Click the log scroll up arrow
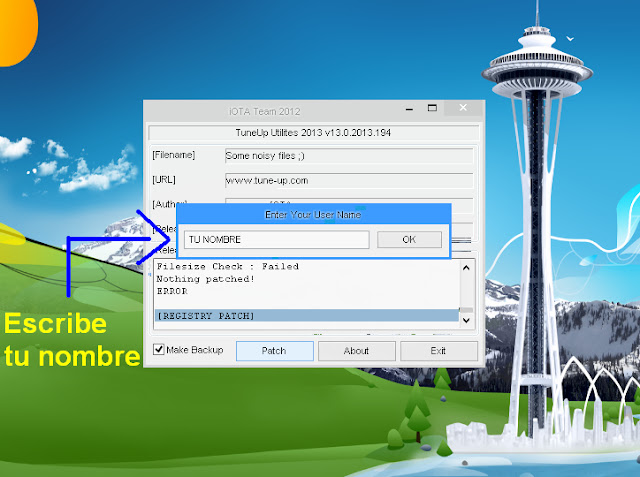The width and height of the screenshot is (640, 477). pyautogui.click(x=466, y=268)
